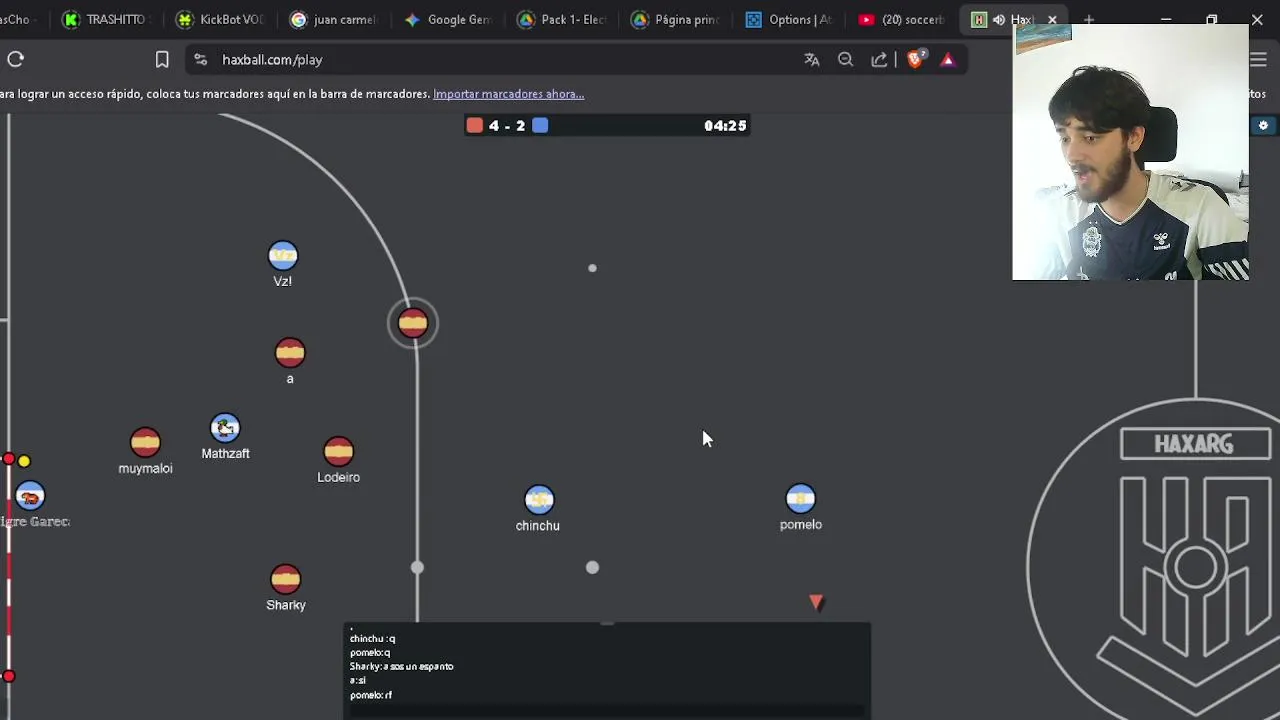
Task: Open browser hamburger menu
Action: (x=1259, y=60)
